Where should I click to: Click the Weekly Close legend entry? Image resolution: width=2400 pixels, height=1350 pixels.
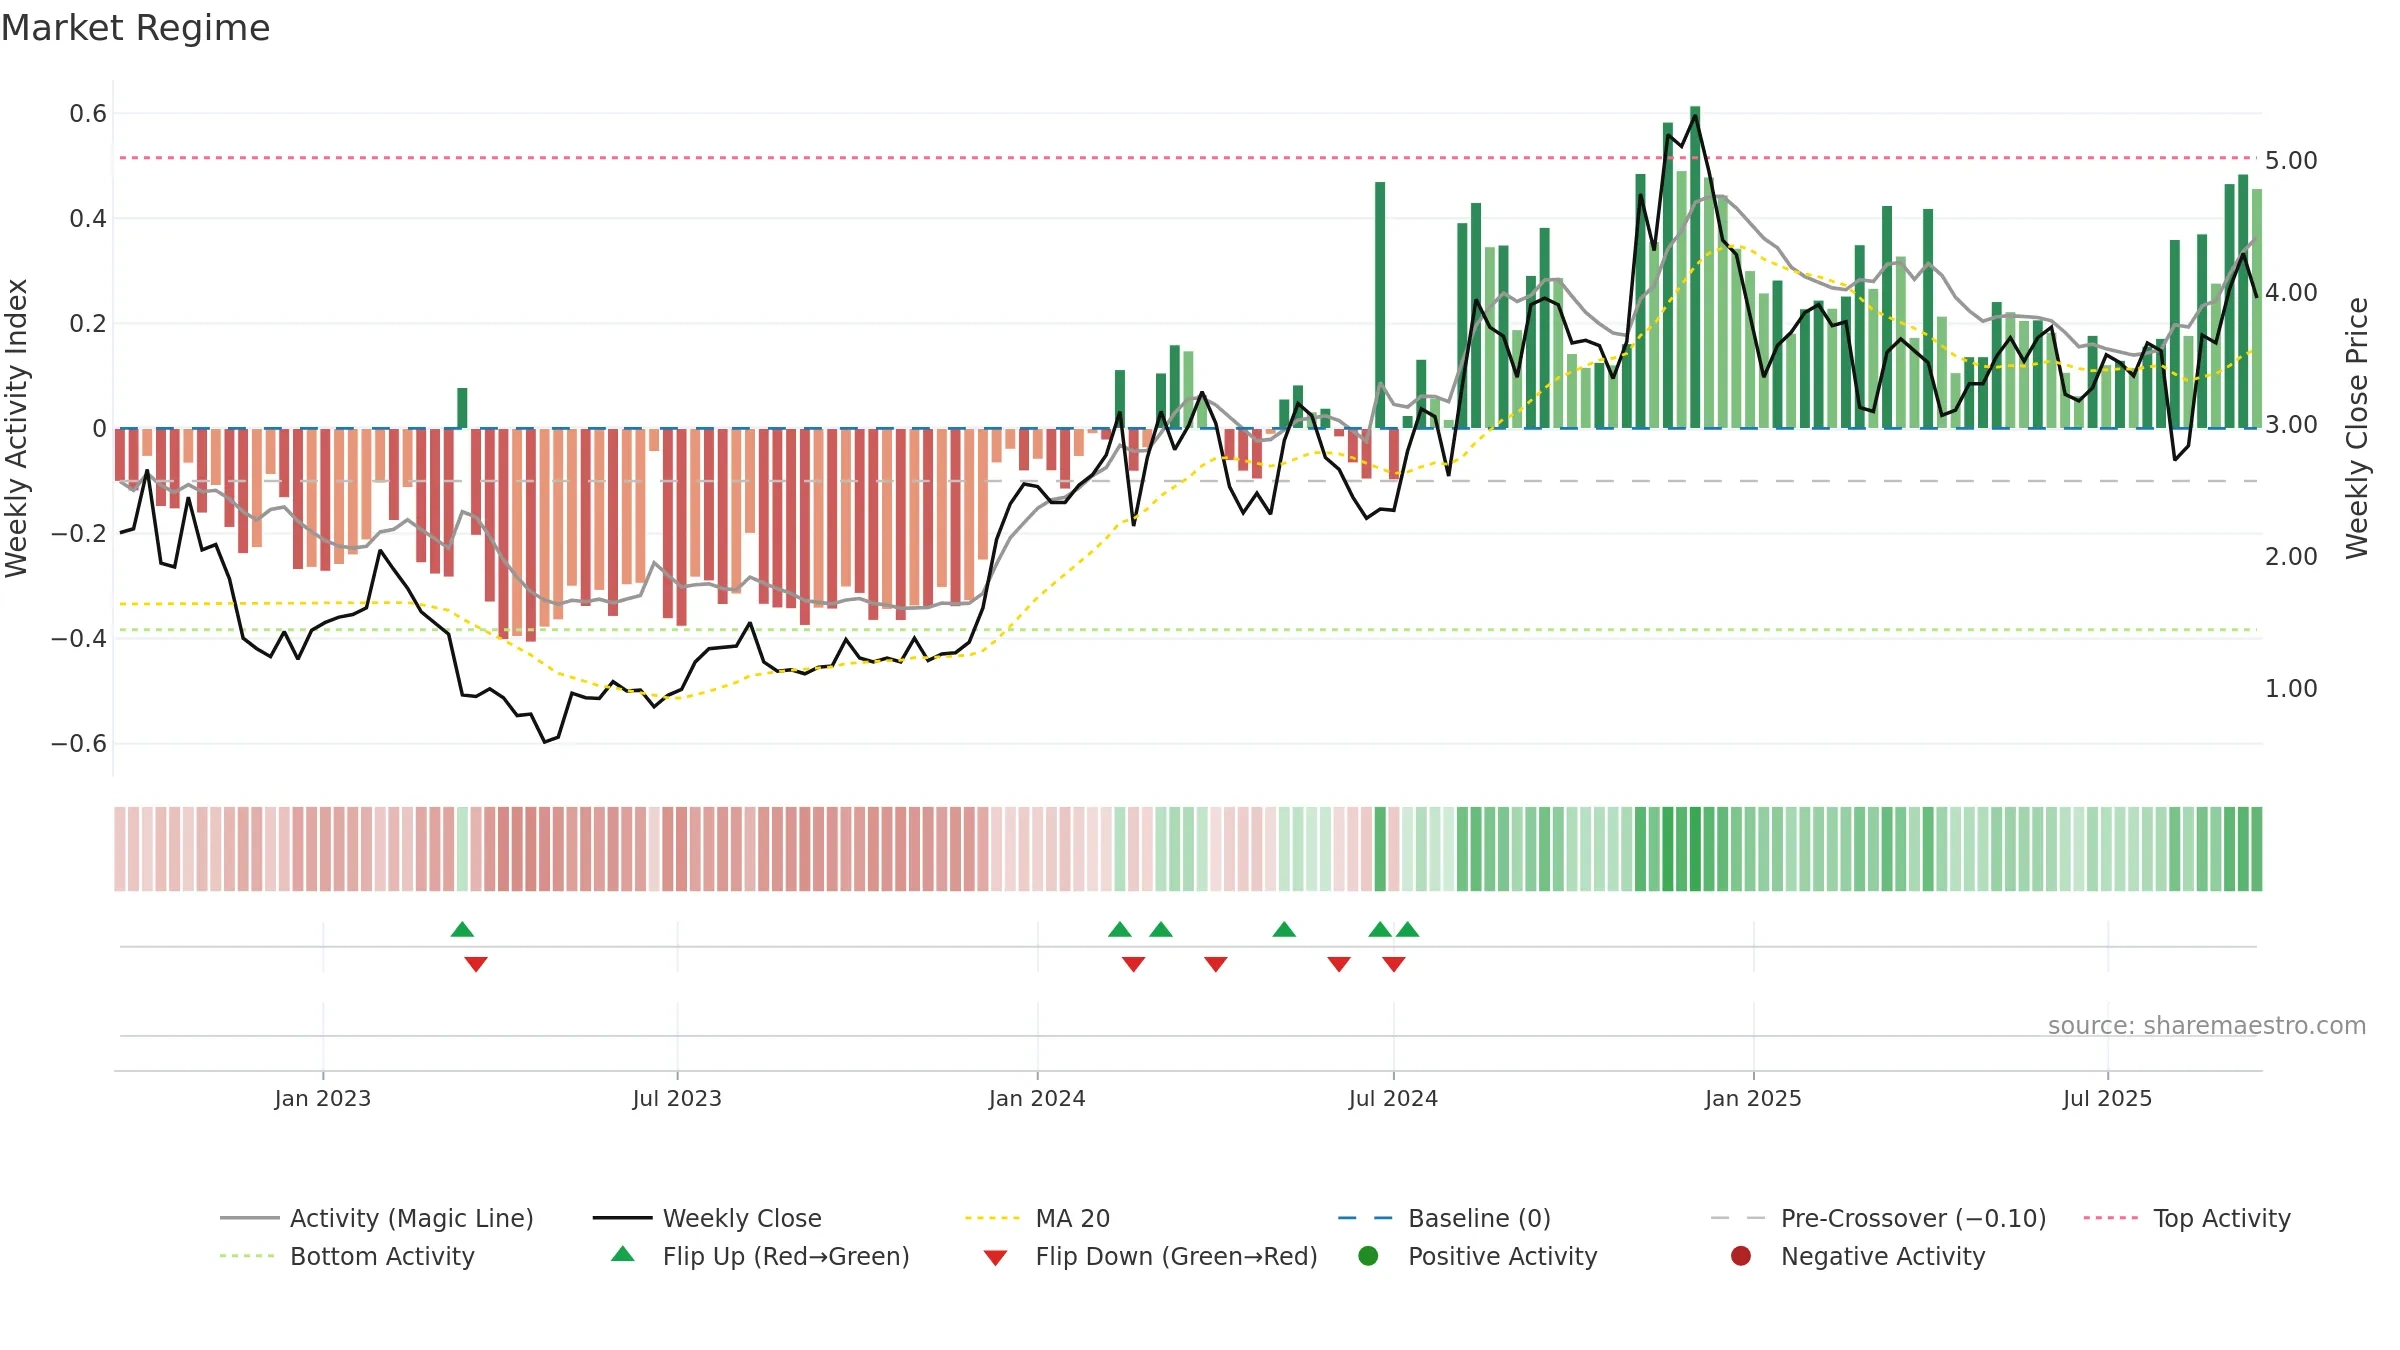click(x=707, y=1218)
